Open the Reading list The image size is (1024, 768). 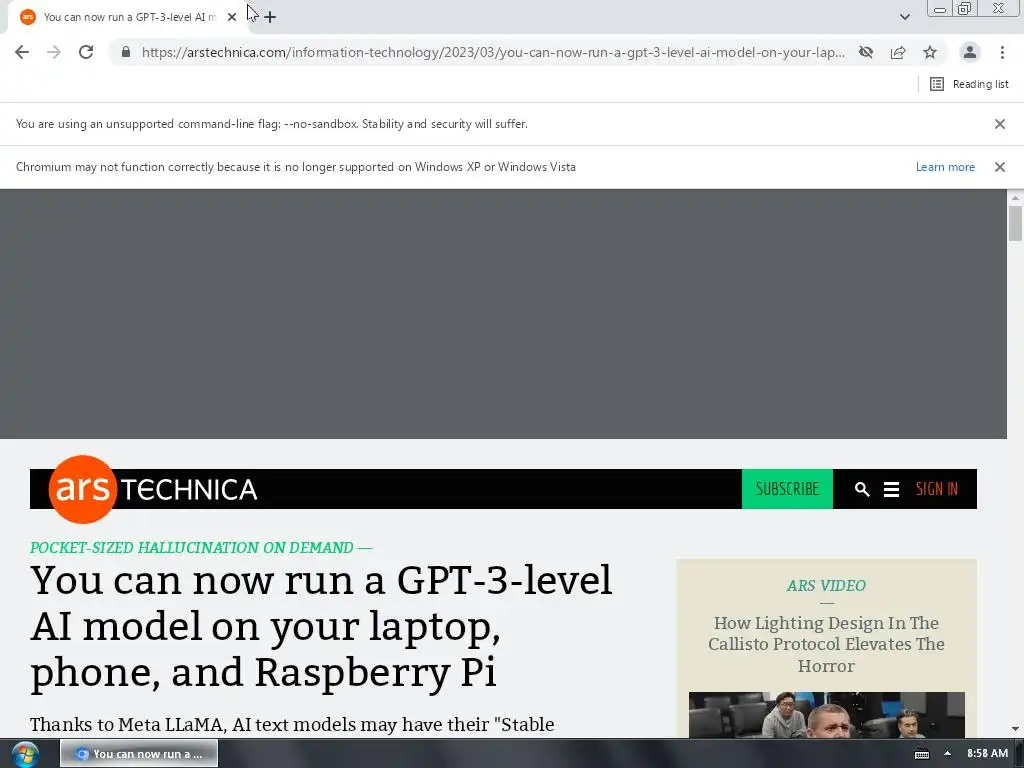[969, 84]
